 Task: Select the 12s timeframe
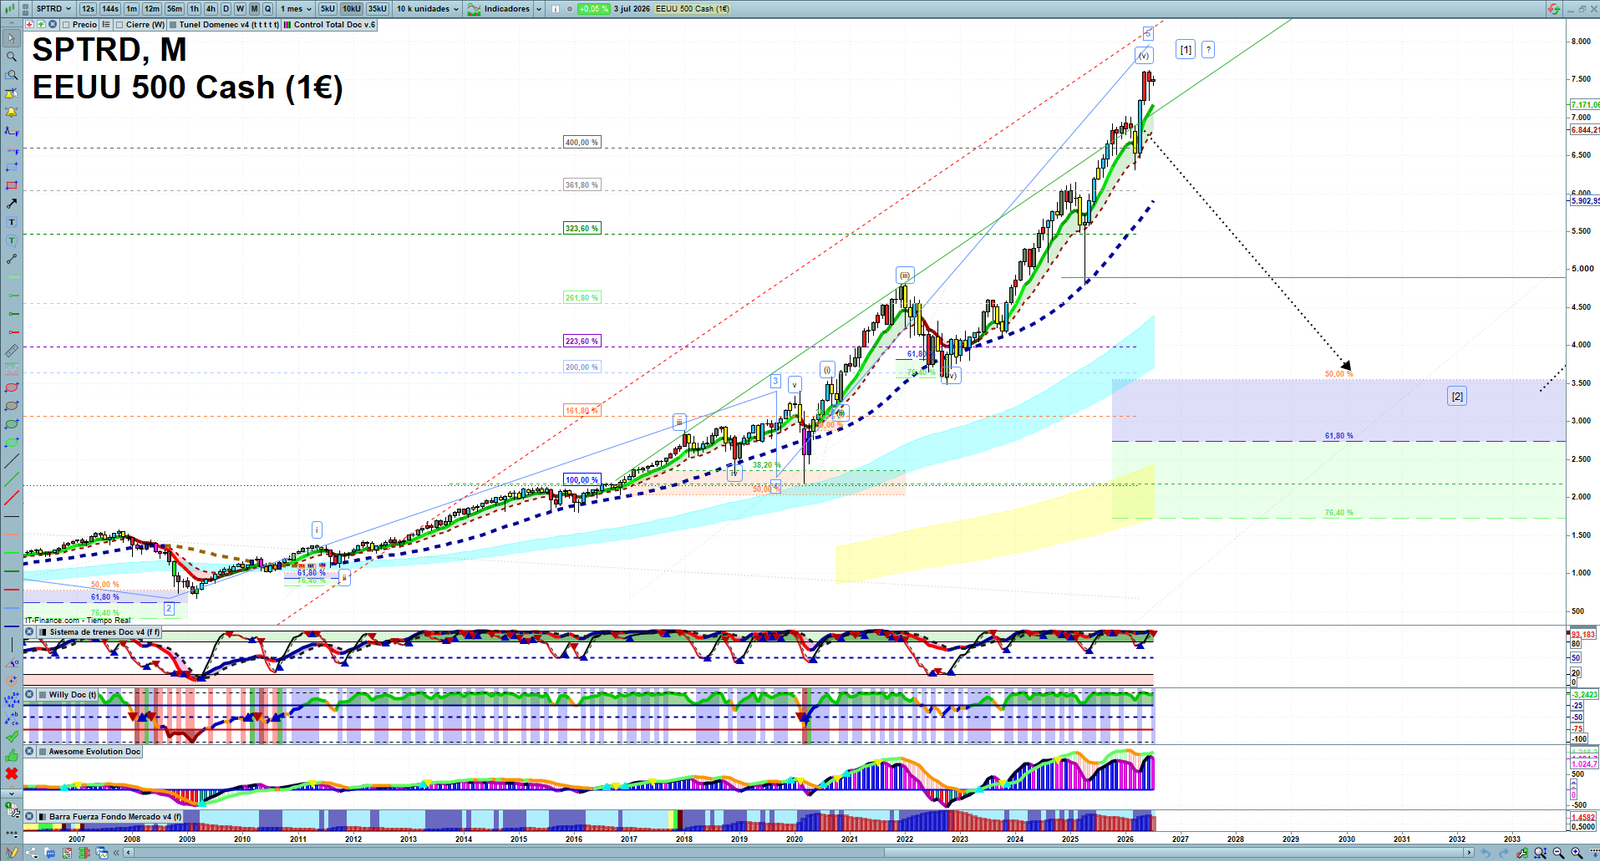point(88,9)
